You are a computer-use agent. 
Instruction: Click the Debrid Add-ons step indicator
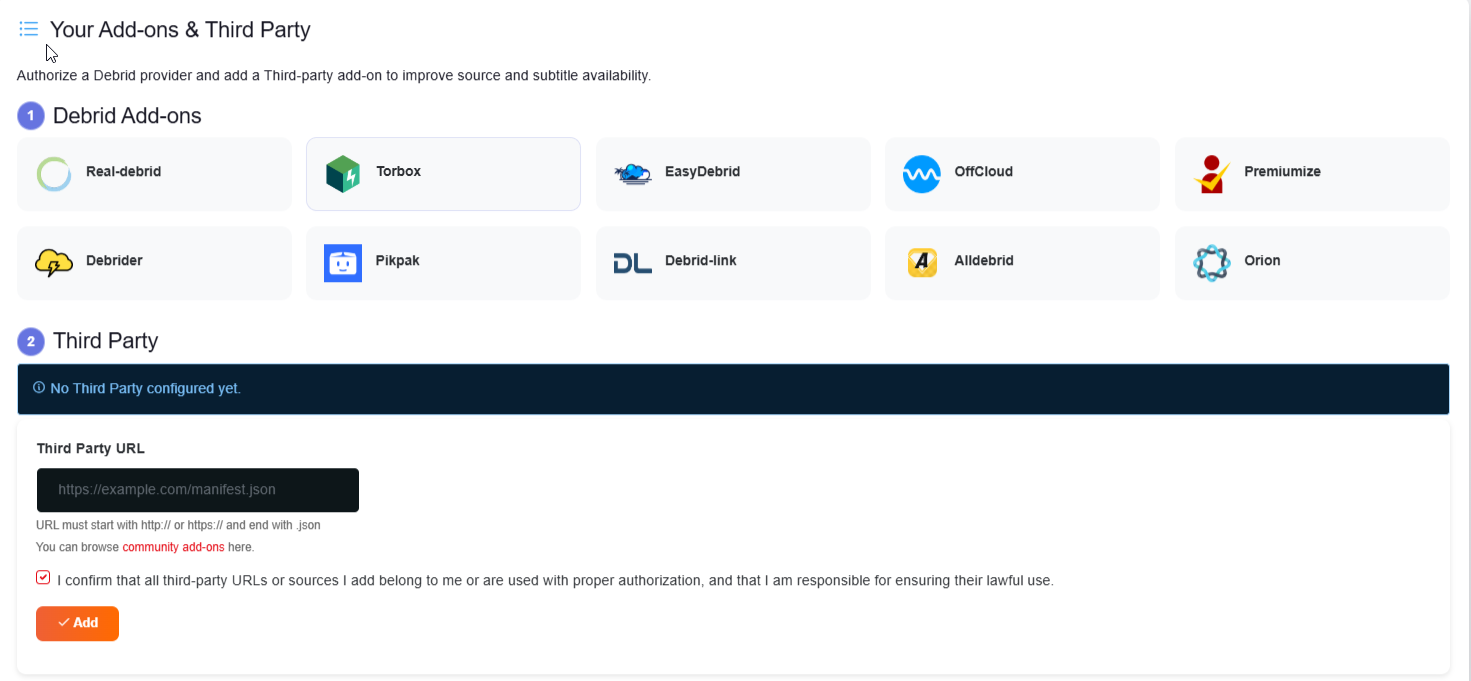30,115
